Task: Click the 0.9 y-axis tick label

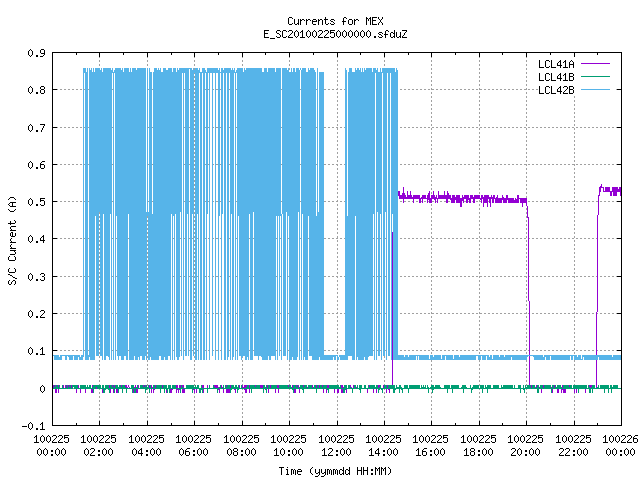Action: coord(36,53)
